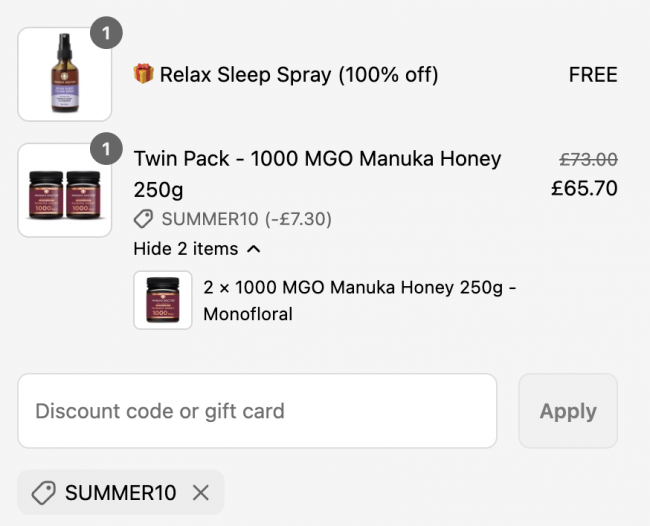
Task: Click the Relax Sleep Spray product name
Action: click(x=299, y=75)
